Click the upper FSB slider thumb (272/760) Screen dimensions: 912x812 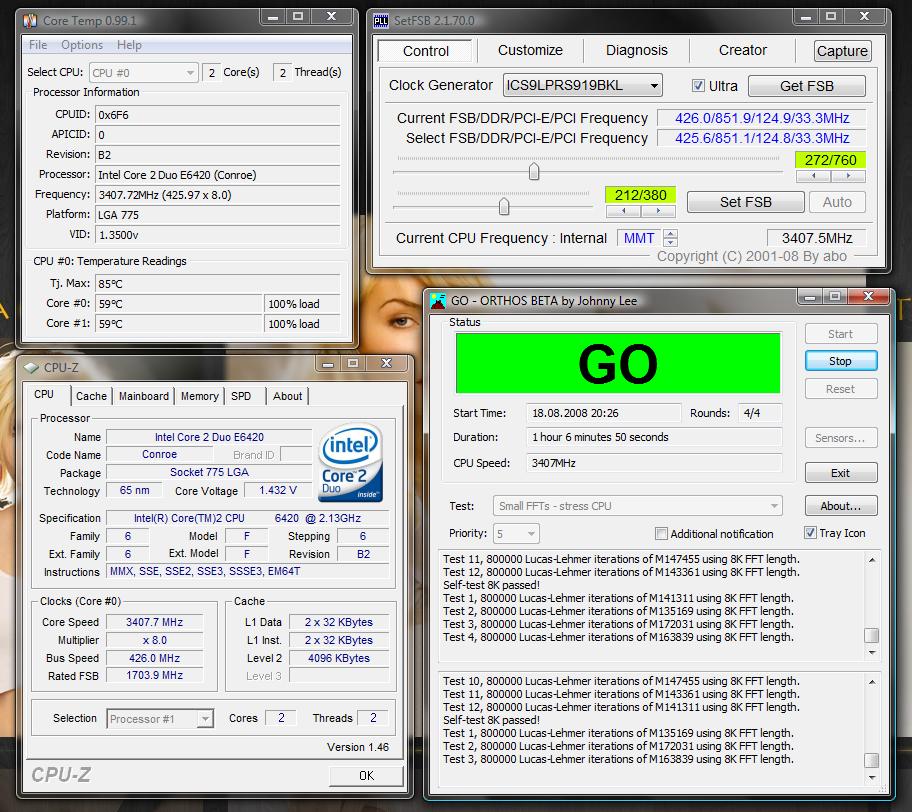534,172
